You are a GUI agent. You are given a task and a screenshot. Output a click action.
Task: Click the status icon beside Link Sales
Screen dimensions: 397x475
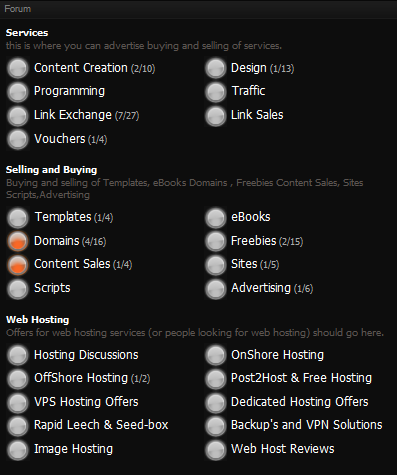click(216, 116)
